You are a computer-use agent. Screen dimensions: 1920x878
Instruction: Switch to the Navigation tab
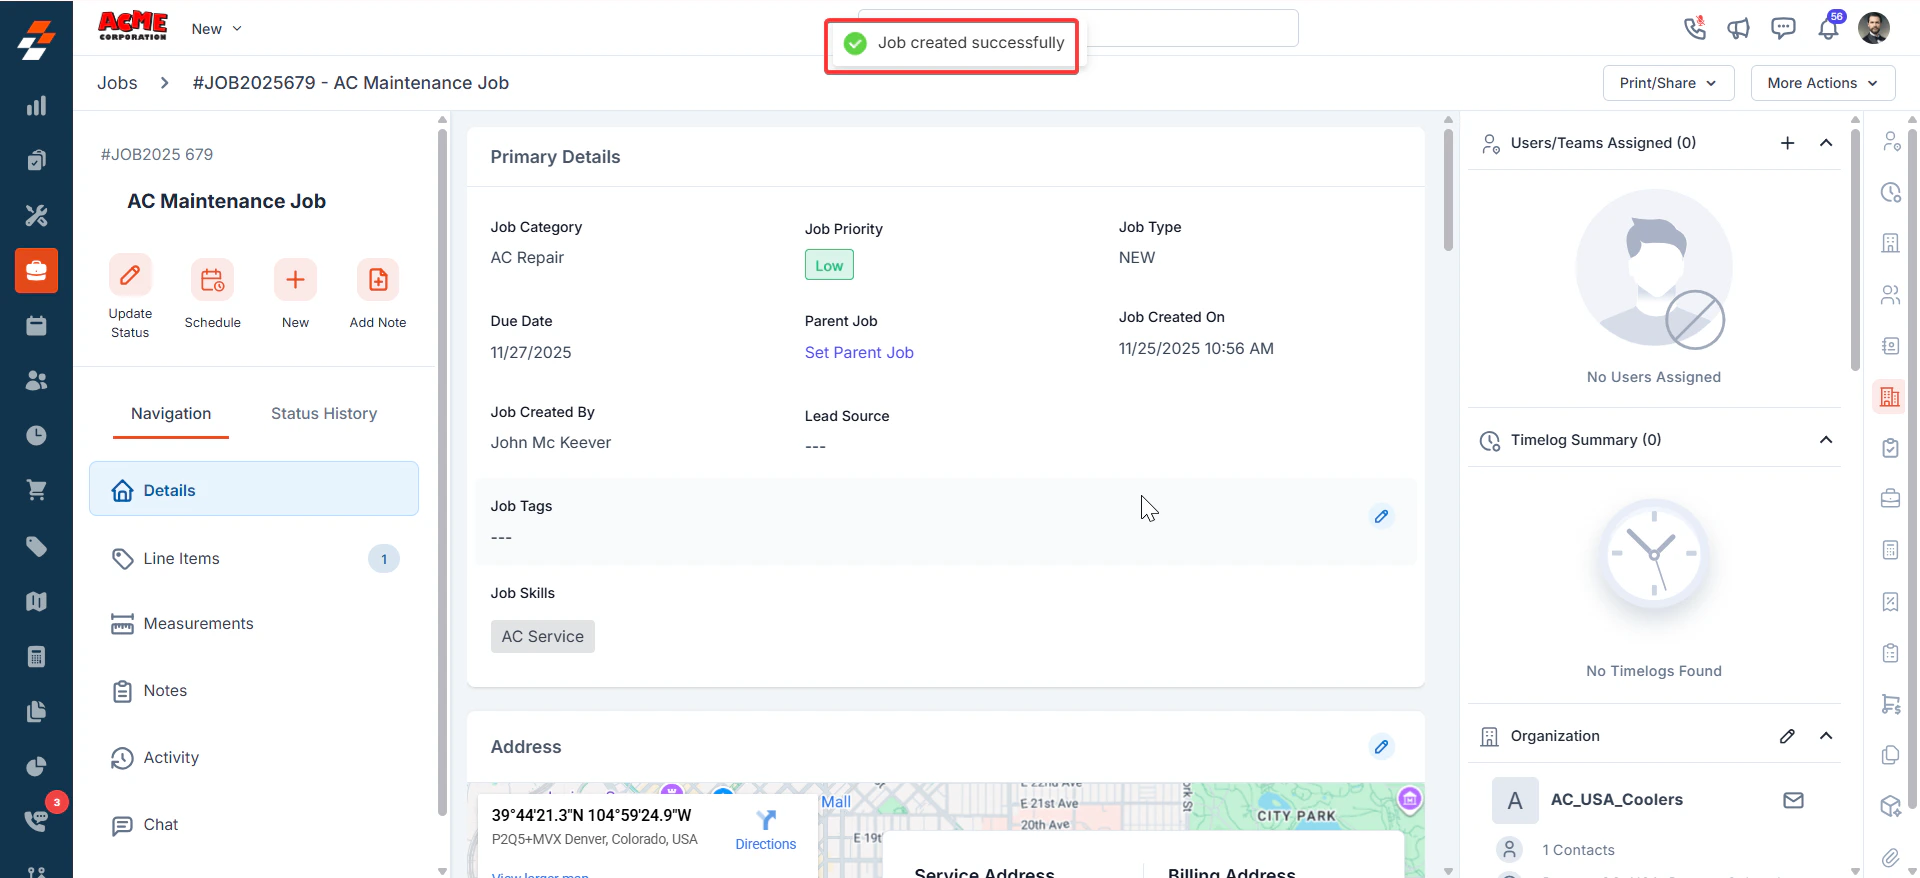click(x=171, y=414)
